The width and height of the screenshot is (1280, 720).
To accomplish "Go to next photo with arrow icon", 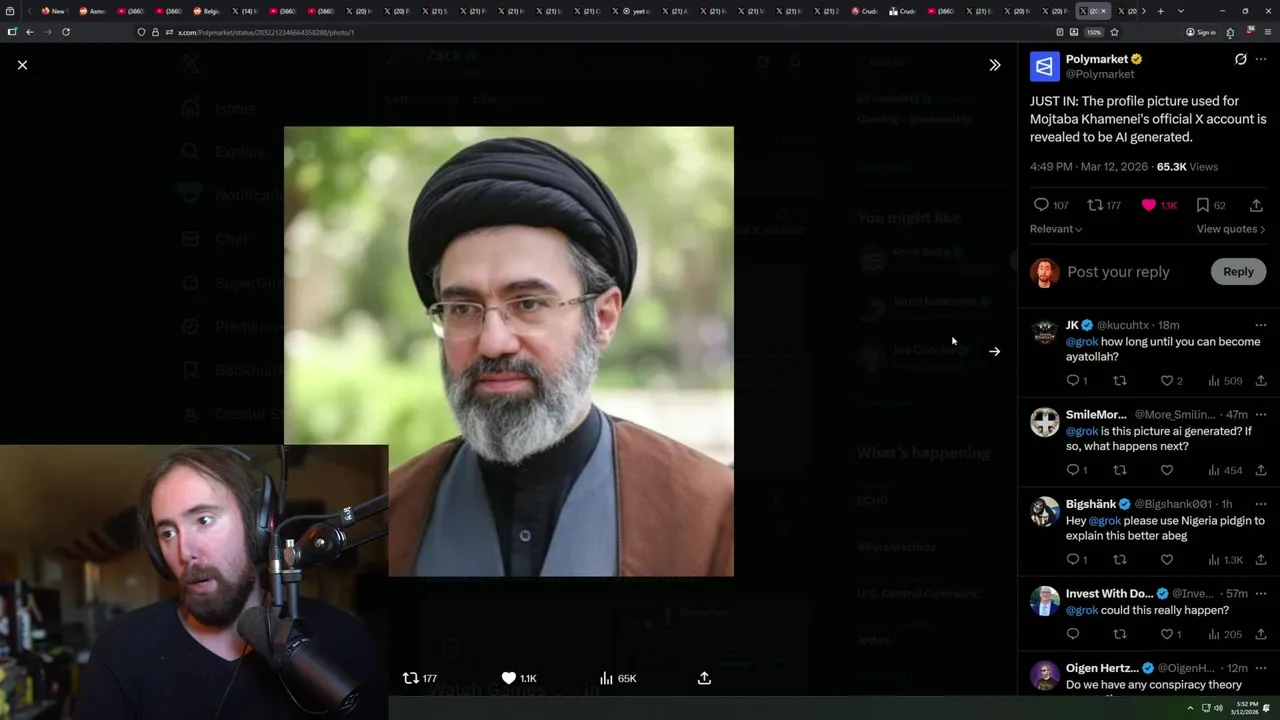I will tap(994, 351).
